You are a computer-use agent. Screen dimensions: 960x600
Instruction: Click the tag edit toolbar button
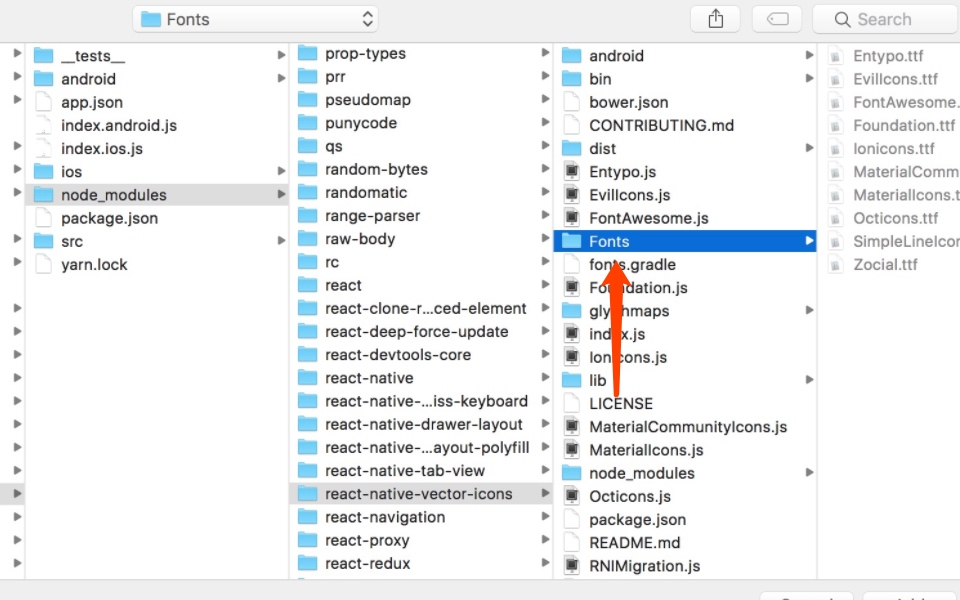click(x=777, y=19)
